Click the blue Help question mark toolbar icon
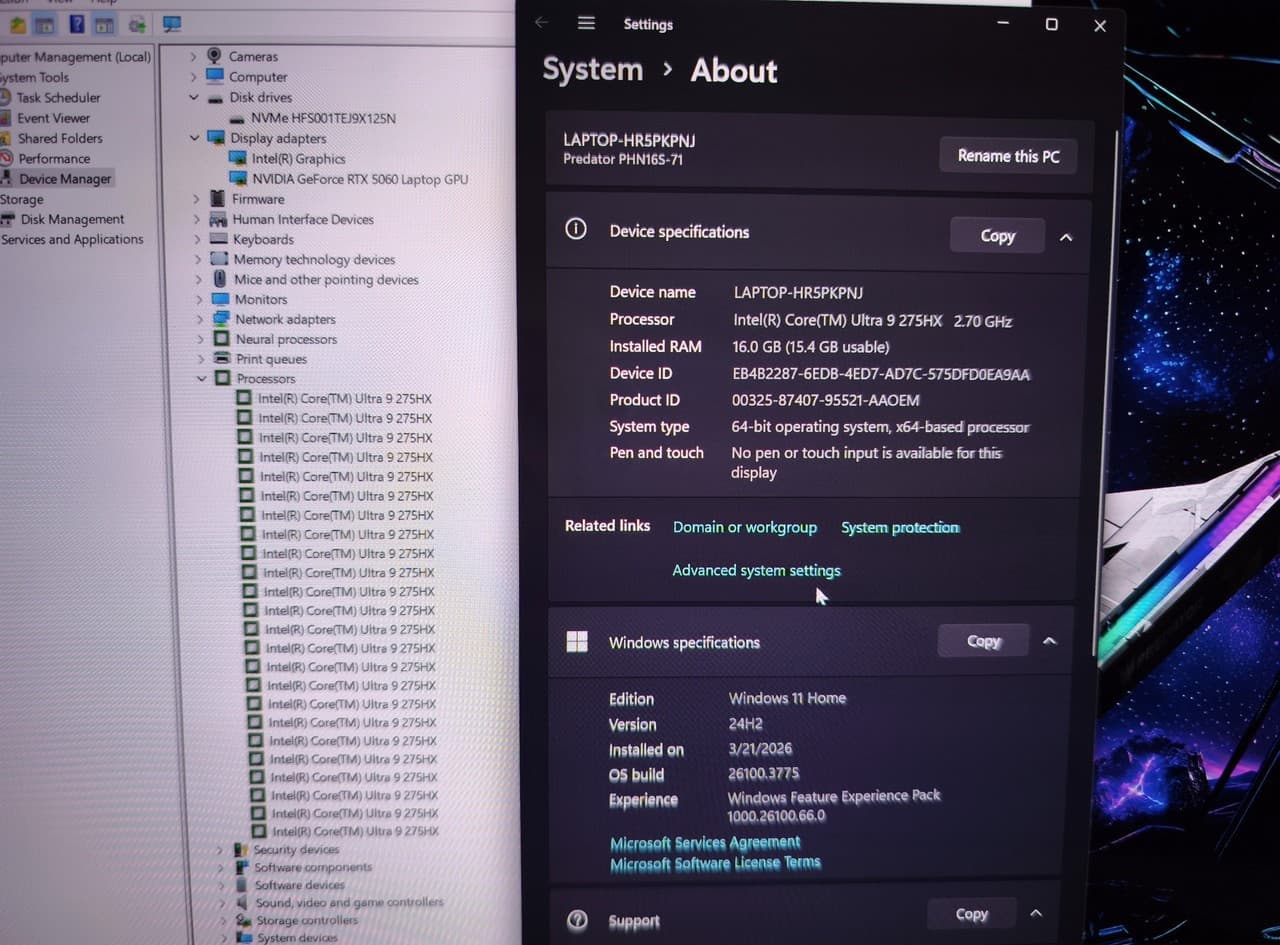The height and width of the screenshot is (945, 1280). pyautogui.click(x=77, y=24)
